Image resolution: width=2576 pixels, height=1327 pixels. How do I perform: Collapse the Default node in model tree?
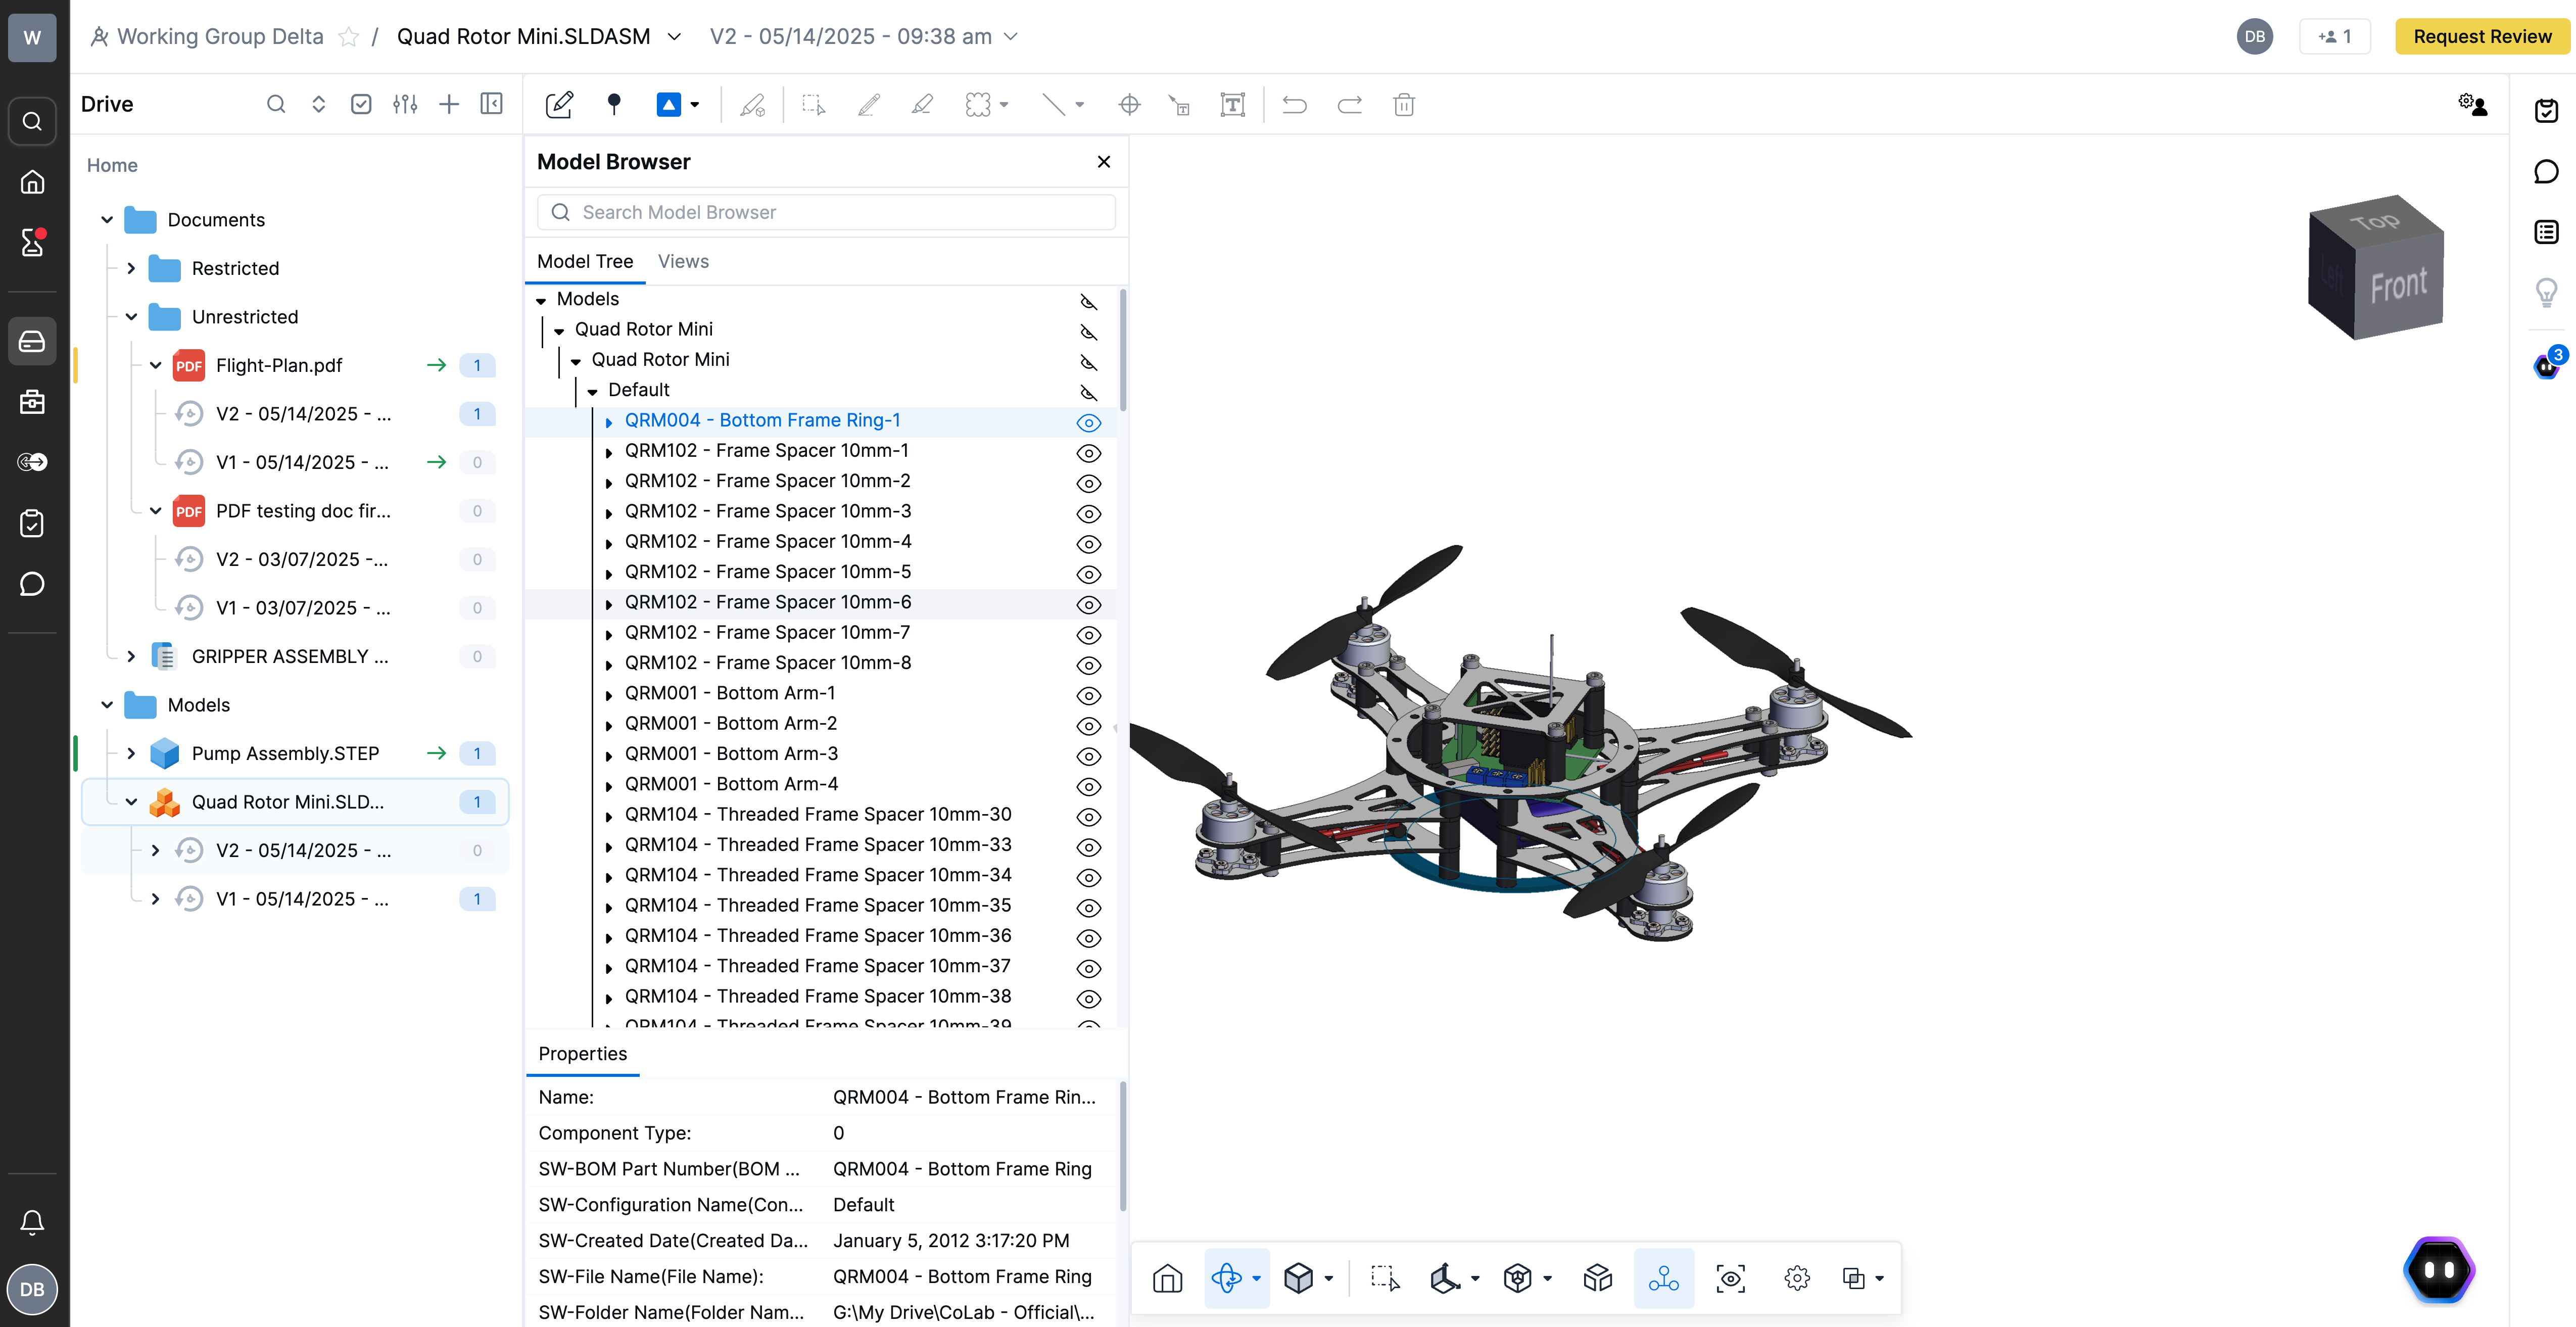[592, 391]
